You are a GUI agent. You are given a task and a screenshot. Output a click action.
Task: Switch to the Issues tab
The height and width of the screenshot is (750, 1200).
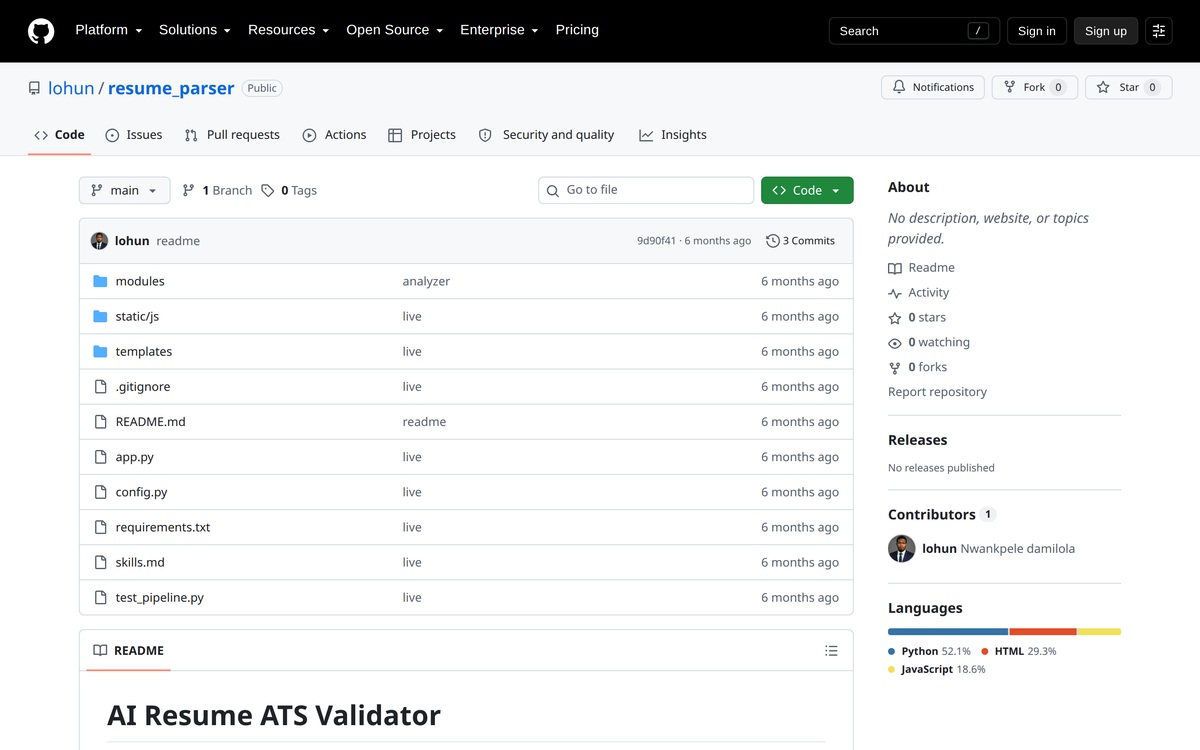[134, 135]
